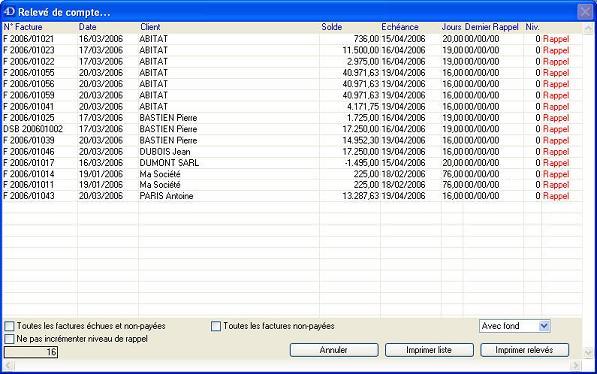Click the Dernier Rappel column header
The width and height of the screenshot is (597, 374).
click(492, 27)
